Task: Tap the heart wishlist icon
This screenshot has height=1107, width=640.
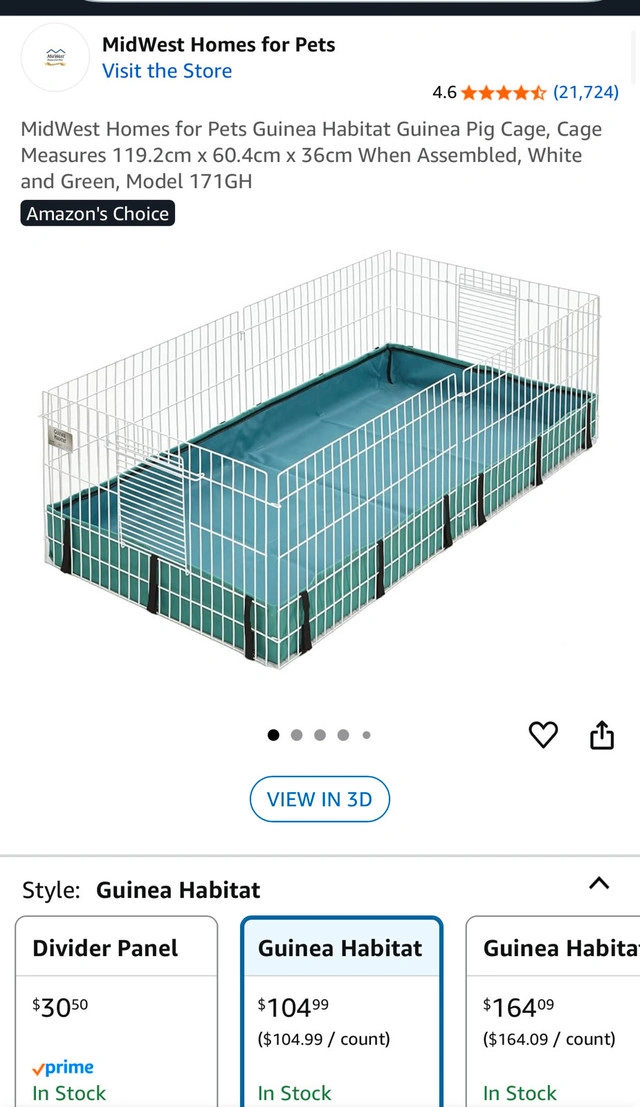Action: (x=543, y=735)
